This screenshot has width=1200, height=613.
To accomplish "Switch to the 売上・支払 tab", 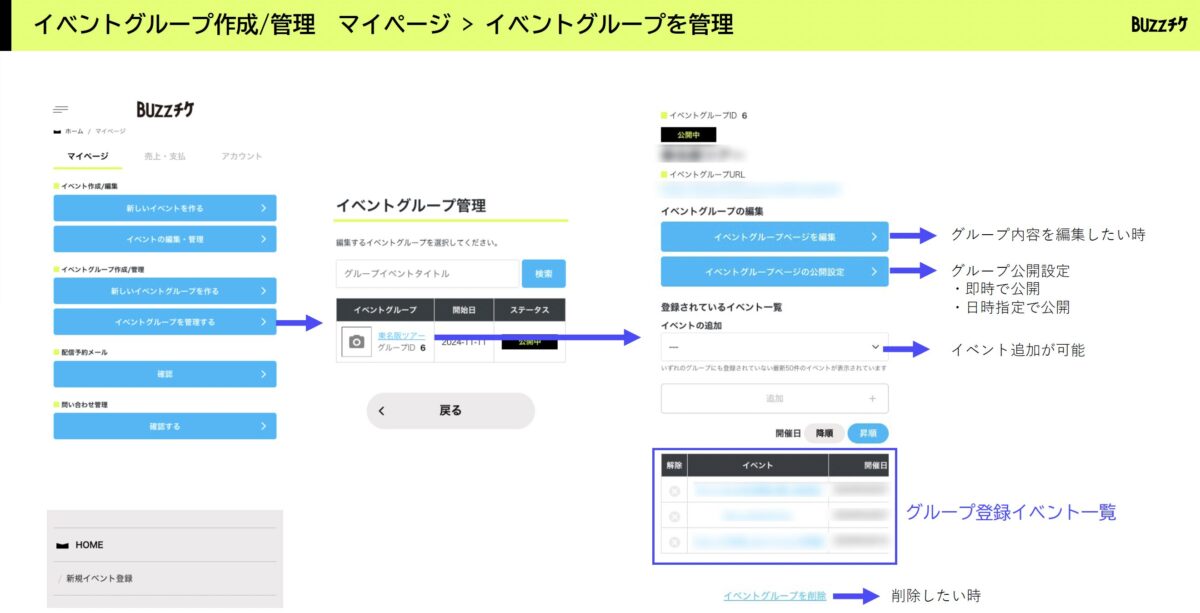I will coord(165,156).
